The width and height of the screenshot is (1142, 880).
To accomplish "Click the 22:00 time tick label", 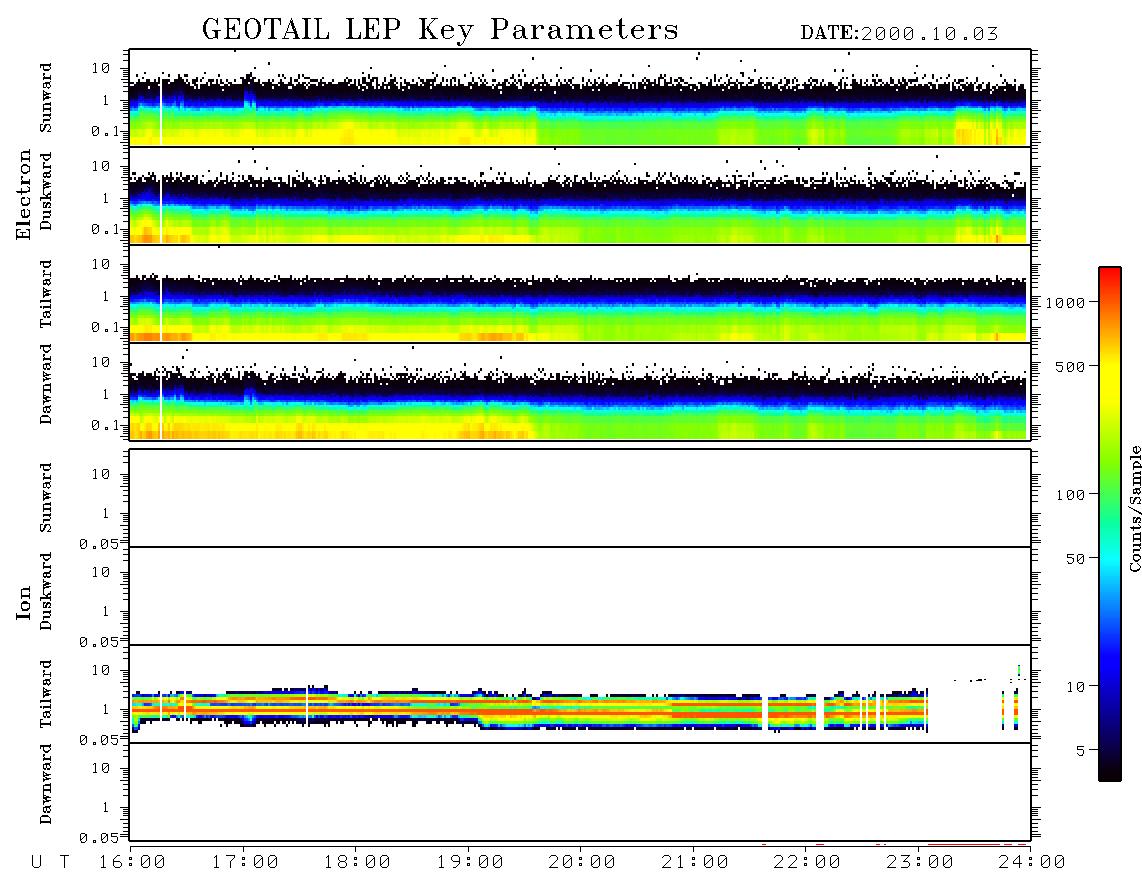I will [807, 863].
